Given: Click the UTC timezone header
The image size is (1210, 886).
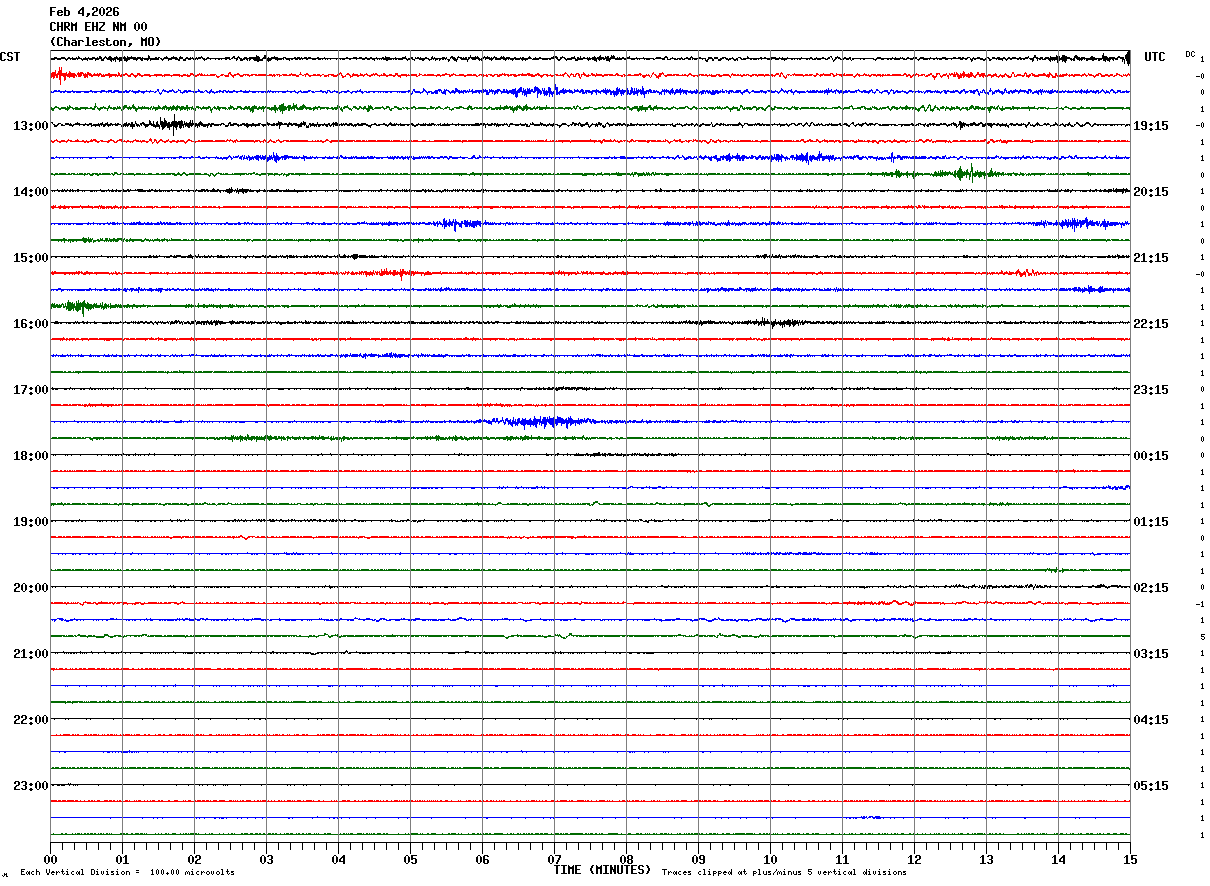Looking at the screenshot, I should (1155, 57).
